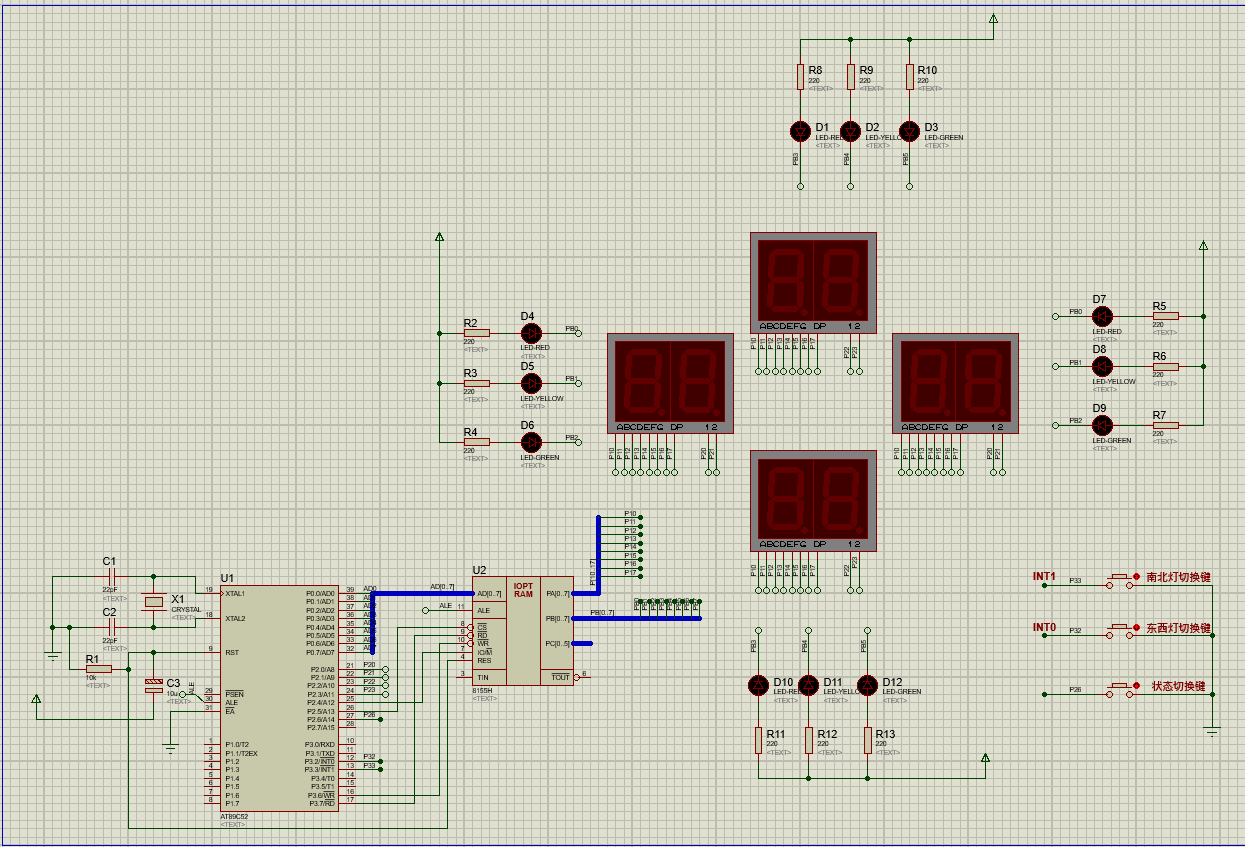The height and width of the screenshot is (847, 1245).
Task: Select LED D8 symbol
Action: [x=1102, y=366]
